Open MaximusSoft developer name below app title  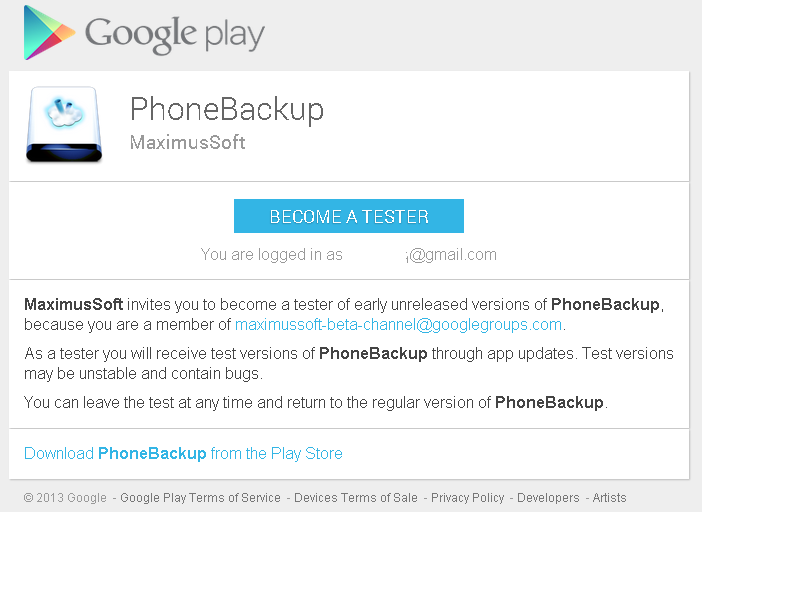(188, 142)
